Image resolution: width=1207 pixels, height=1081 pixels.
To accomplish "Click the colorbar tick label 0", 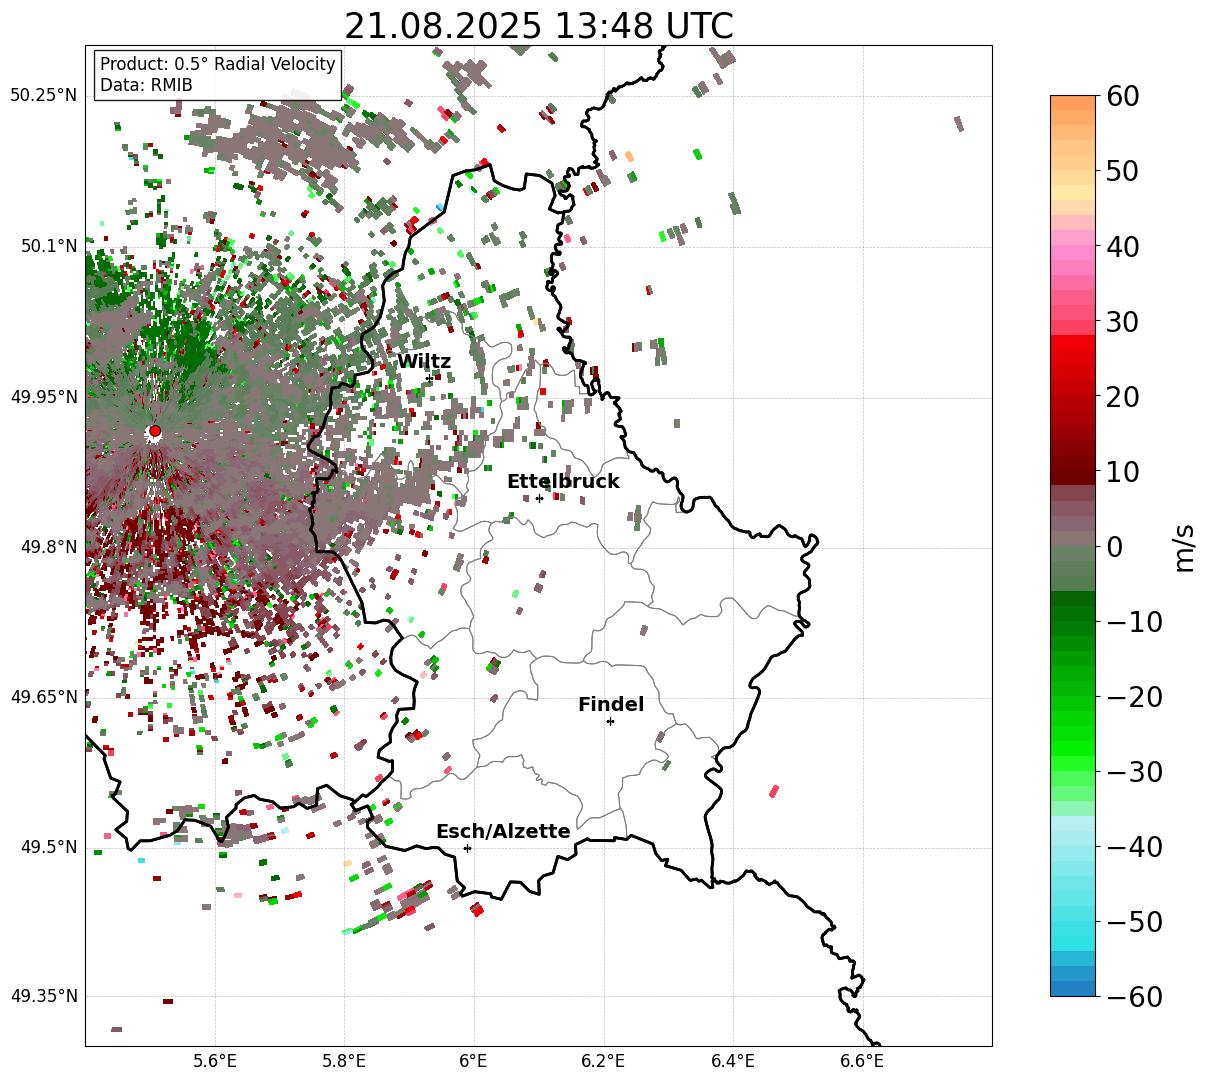I will 1113,547.
